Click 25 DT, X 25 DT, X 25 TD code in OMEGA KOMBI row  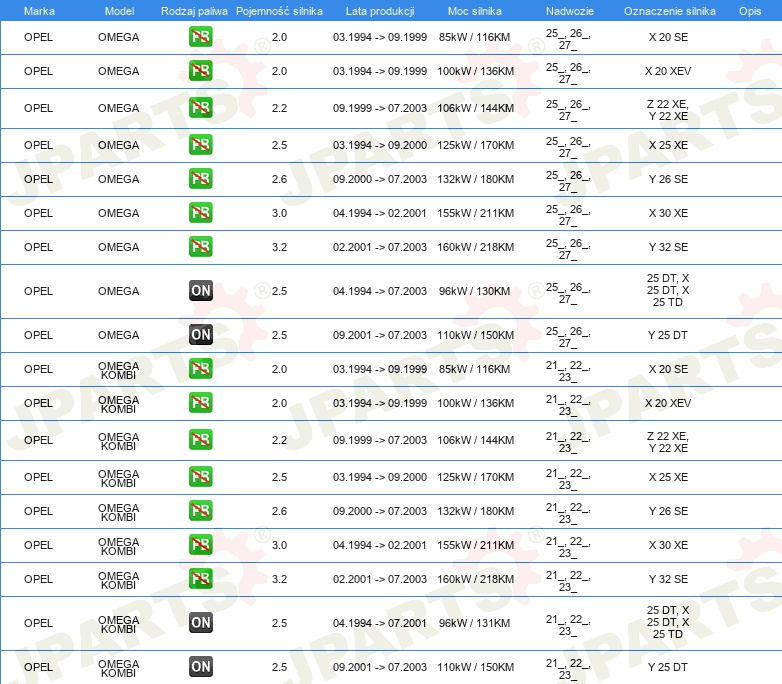click(x=668, y=622)
